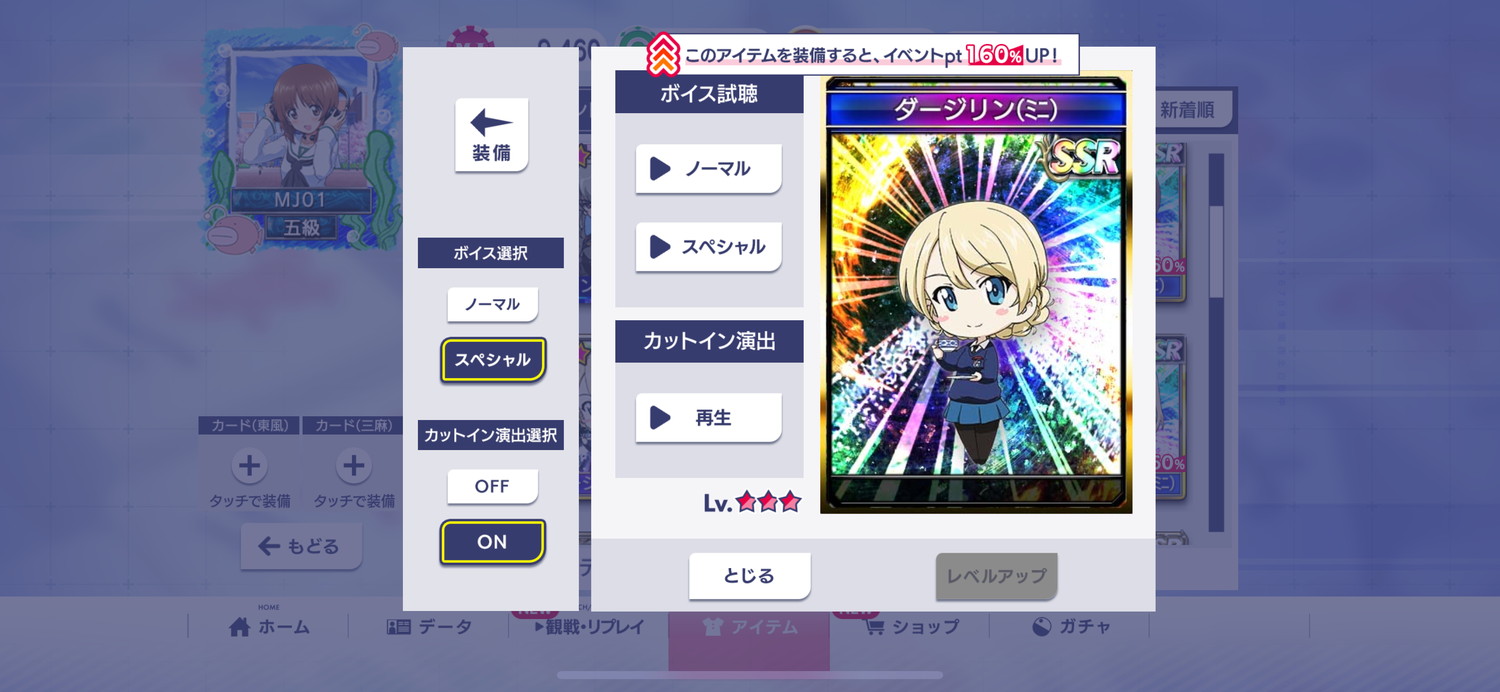Select スペシャル under ボイス選択
Image resolution: width=1500 pixels, height=692 pixels.
tap(493, 360)
